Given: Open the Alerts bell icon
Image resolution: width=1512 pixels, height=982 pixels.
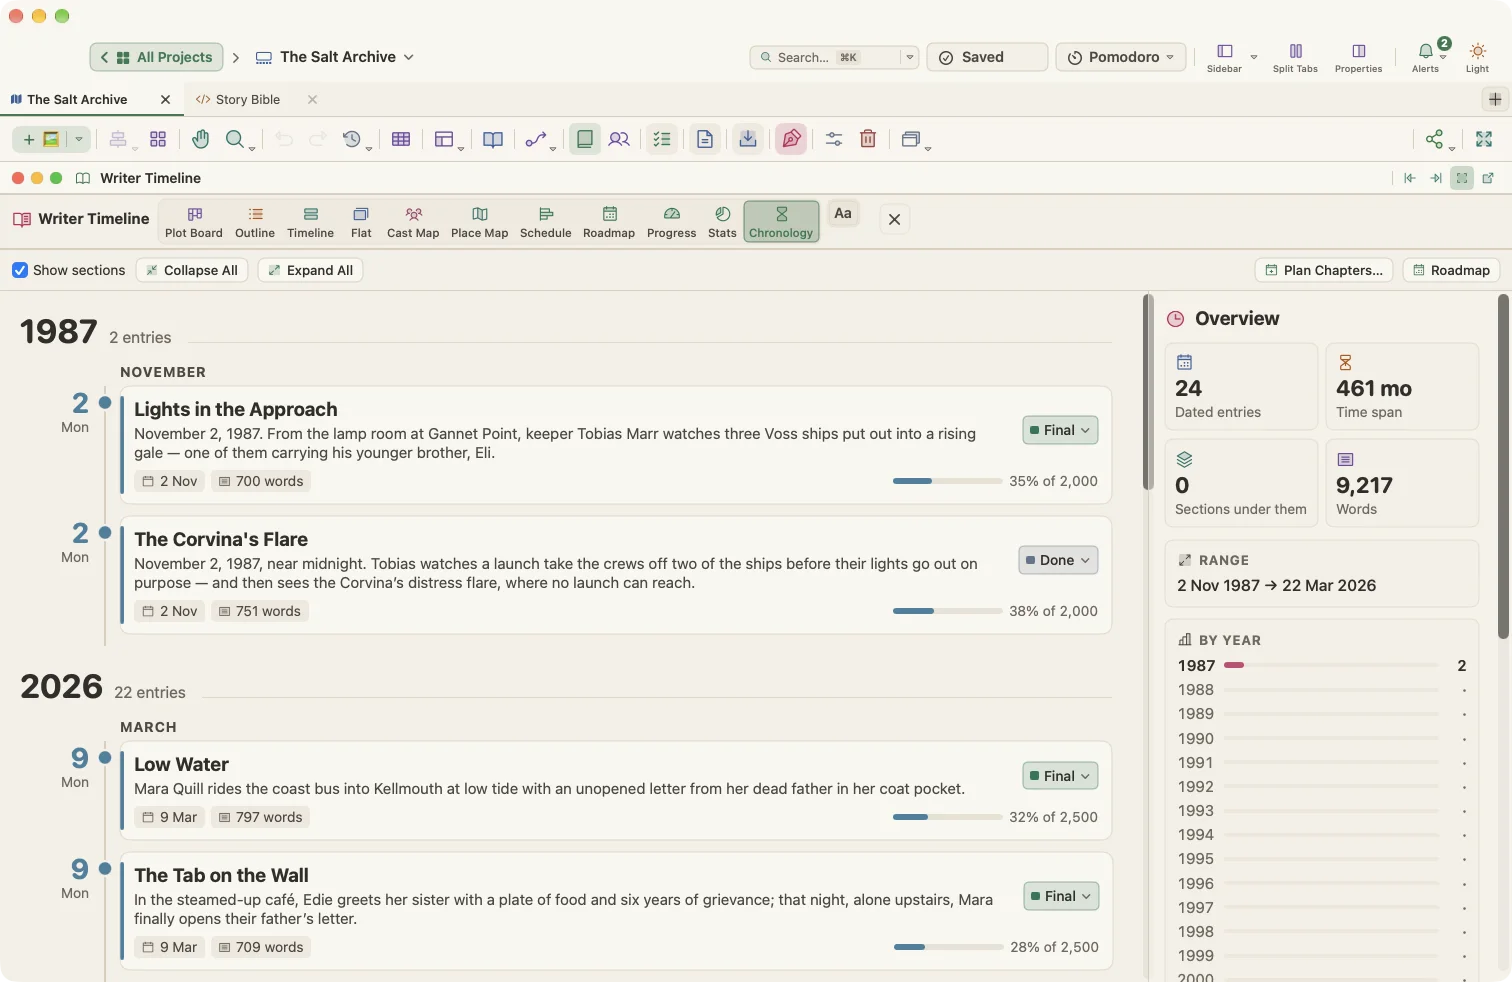Looking at the screenshot, I should click(1425, 56).
